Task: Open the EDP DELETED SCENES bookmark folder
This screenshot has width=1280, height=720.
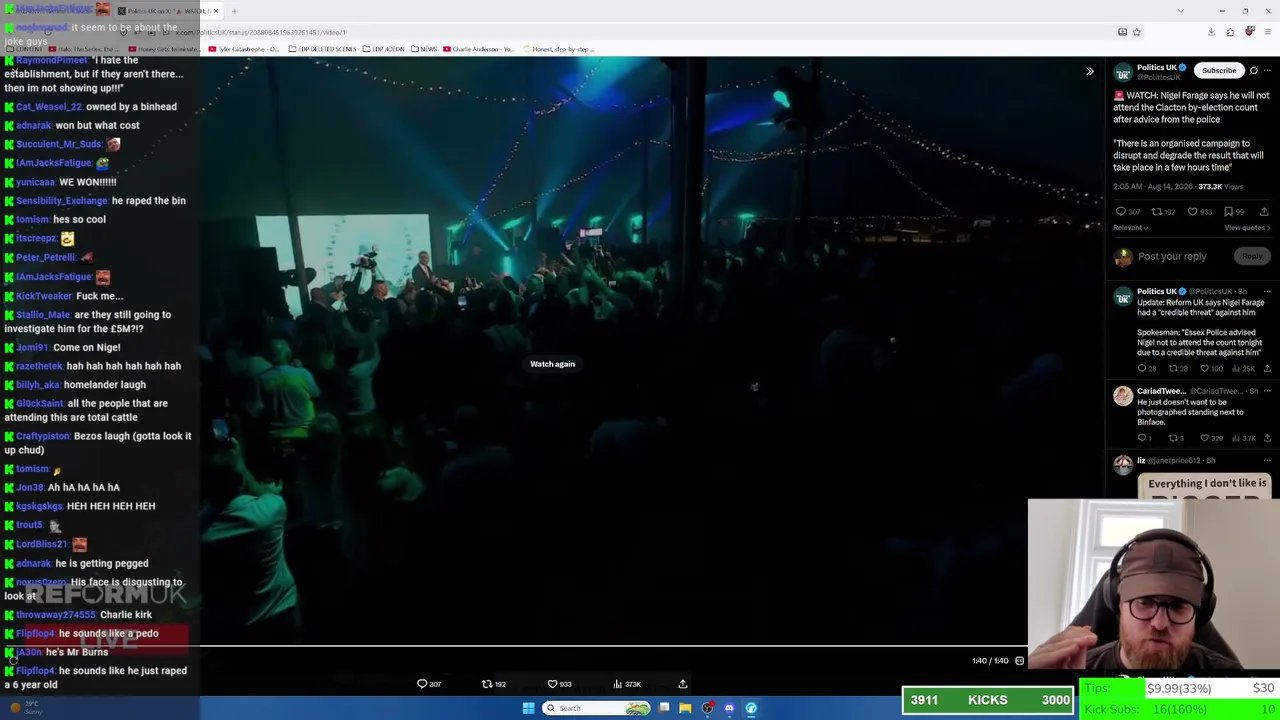Action: click(x=322, y=49)
